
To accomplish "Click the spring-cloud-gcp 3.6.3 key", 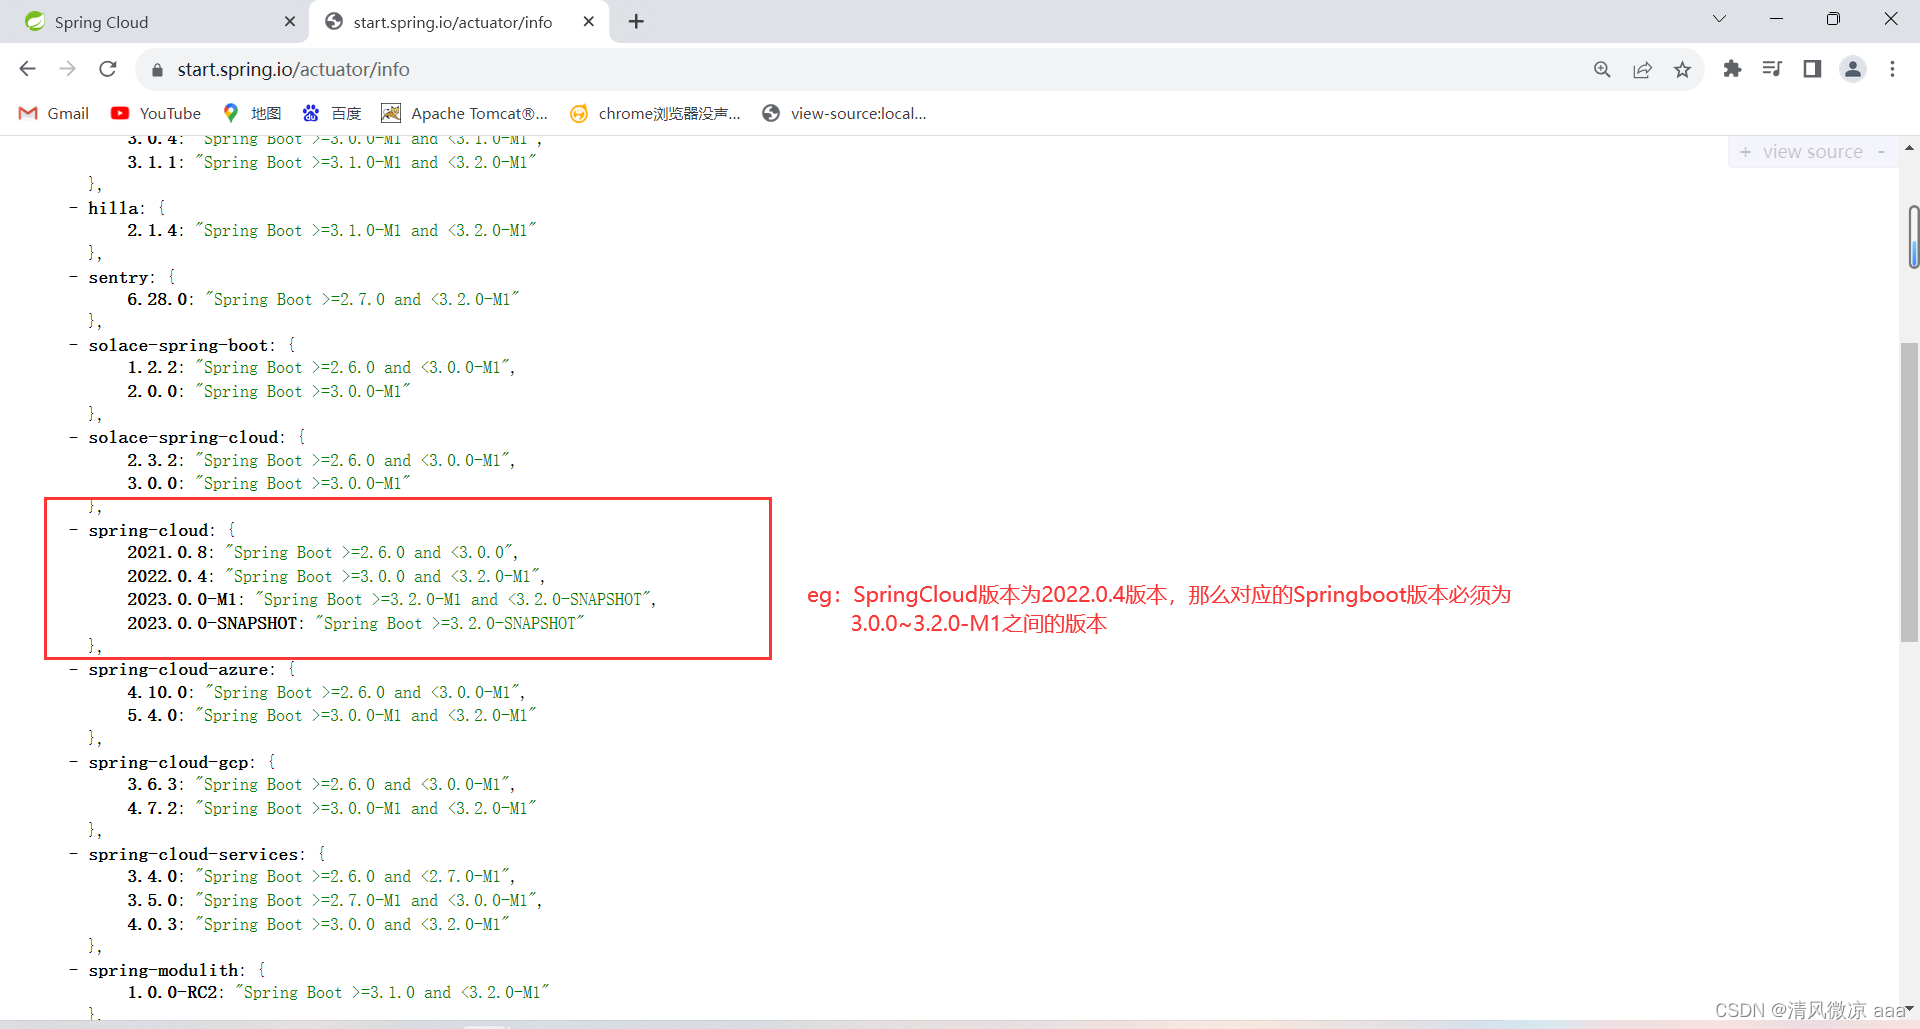I will pyautogui.click(x=153, y=784).
